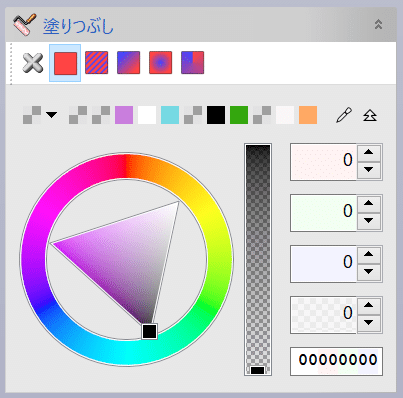Select the corner mesh gradient fill type
403x398 pixels.
193,62
